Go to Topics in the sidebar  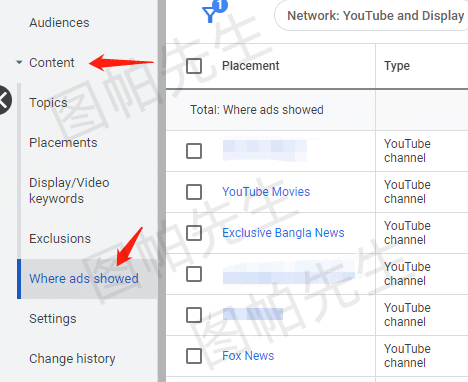pyautogui.click(x=48, y=103)
